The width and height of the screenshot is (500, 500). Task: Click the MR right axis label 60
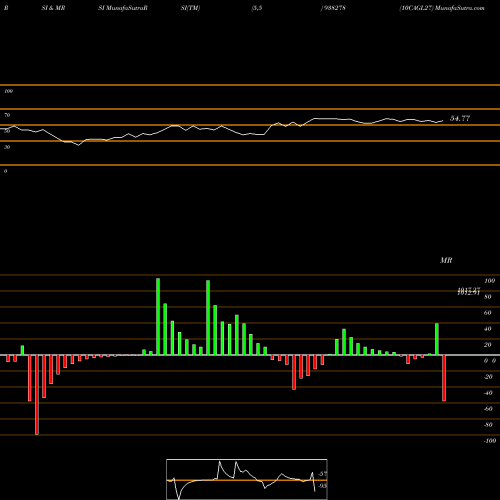[487, 313]
